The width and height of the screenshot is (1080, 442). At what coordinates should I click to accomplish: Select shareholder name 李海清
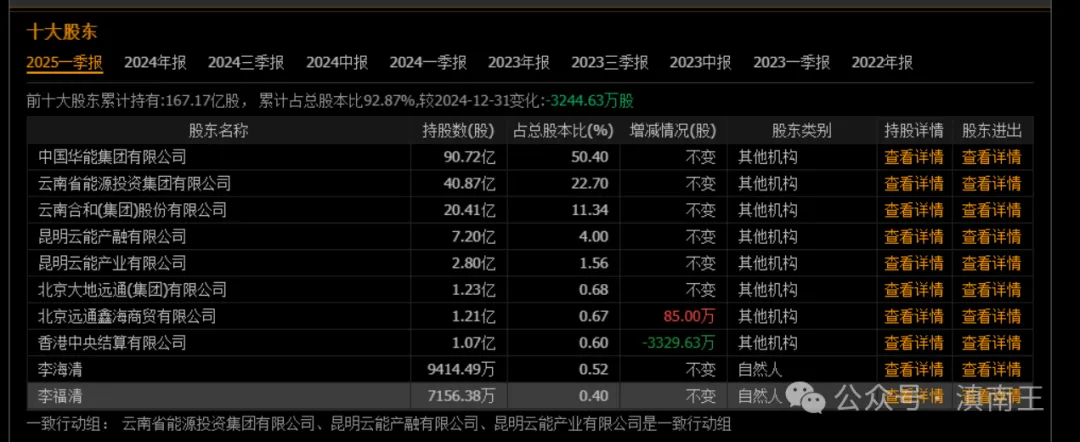[x=60, y=370]
